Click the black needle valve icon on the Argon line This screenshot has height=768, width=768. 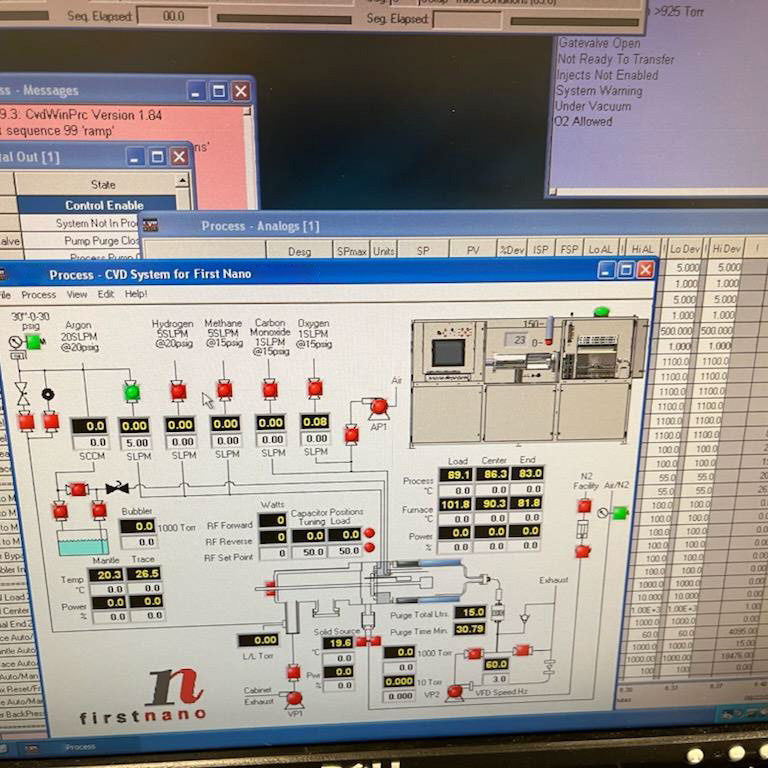(48, 394)
